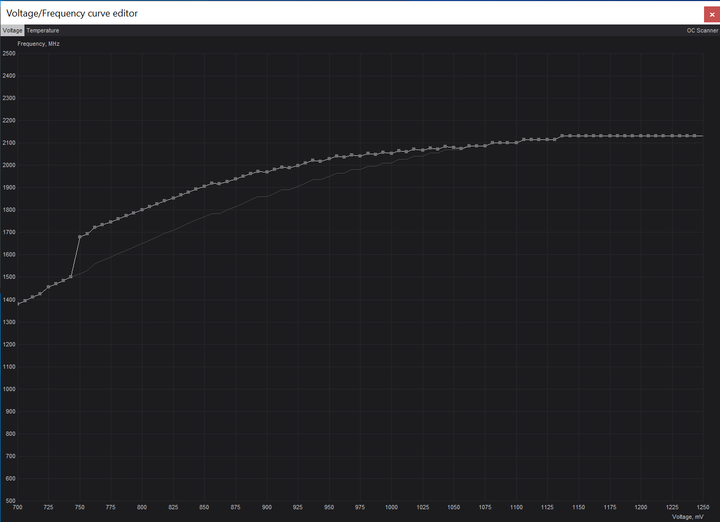
Task: Switch to the Voltage tab
Action: click(x=12, y=30)
